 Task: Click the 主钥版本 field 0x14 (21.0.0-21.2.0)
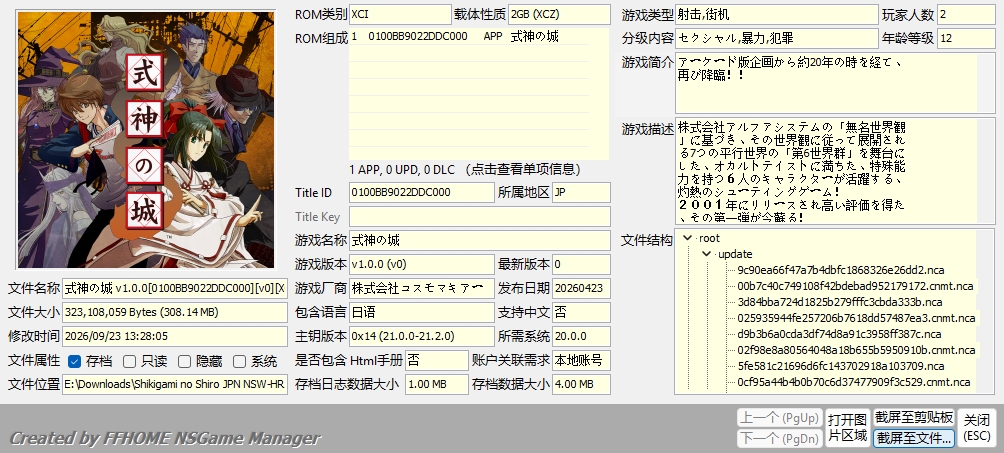[421, 336]
